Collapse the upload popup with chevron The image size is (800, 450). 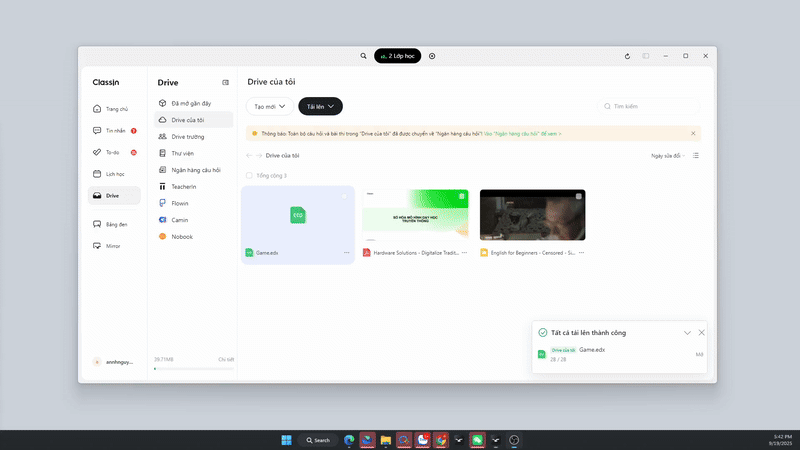pyautogui.click(x=687, y=333)
